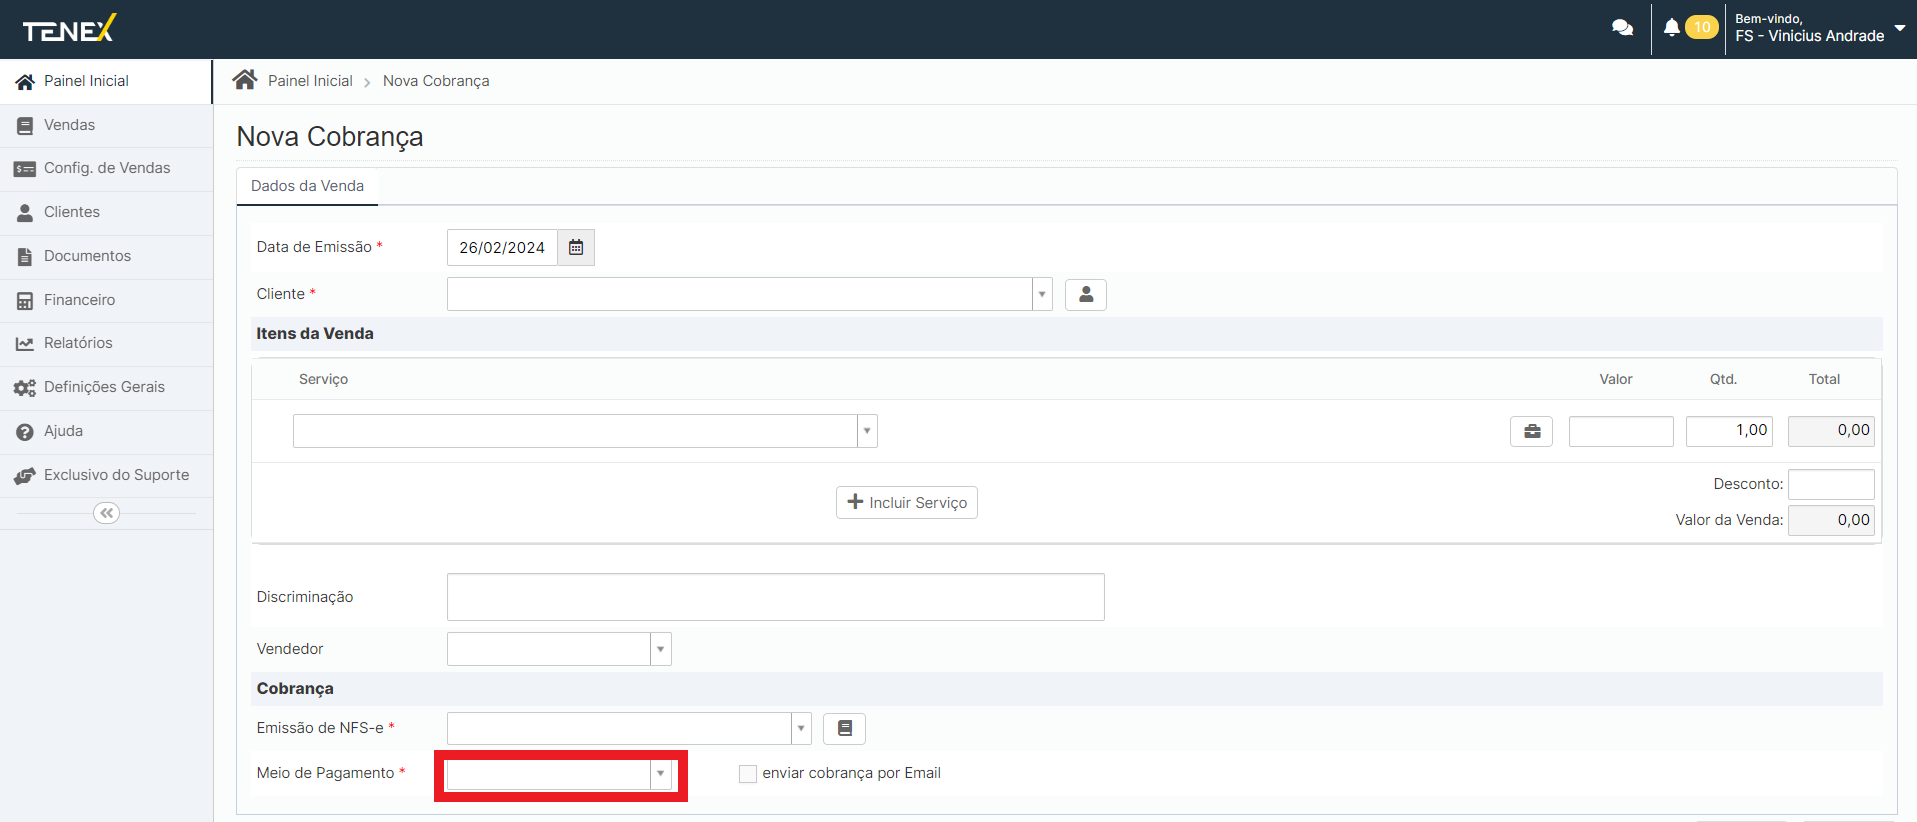Viewport: 1917px width, 822px height.
Task: Click the NFS-e book icon button
Action: click(x=844, y=729)
